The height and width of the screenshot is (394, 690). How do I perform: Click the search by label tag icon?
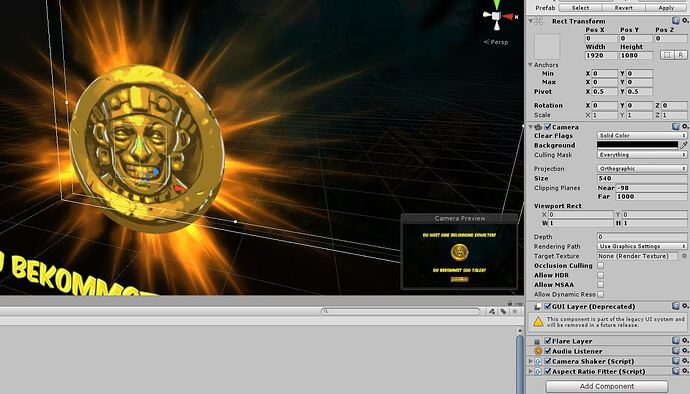503,311
